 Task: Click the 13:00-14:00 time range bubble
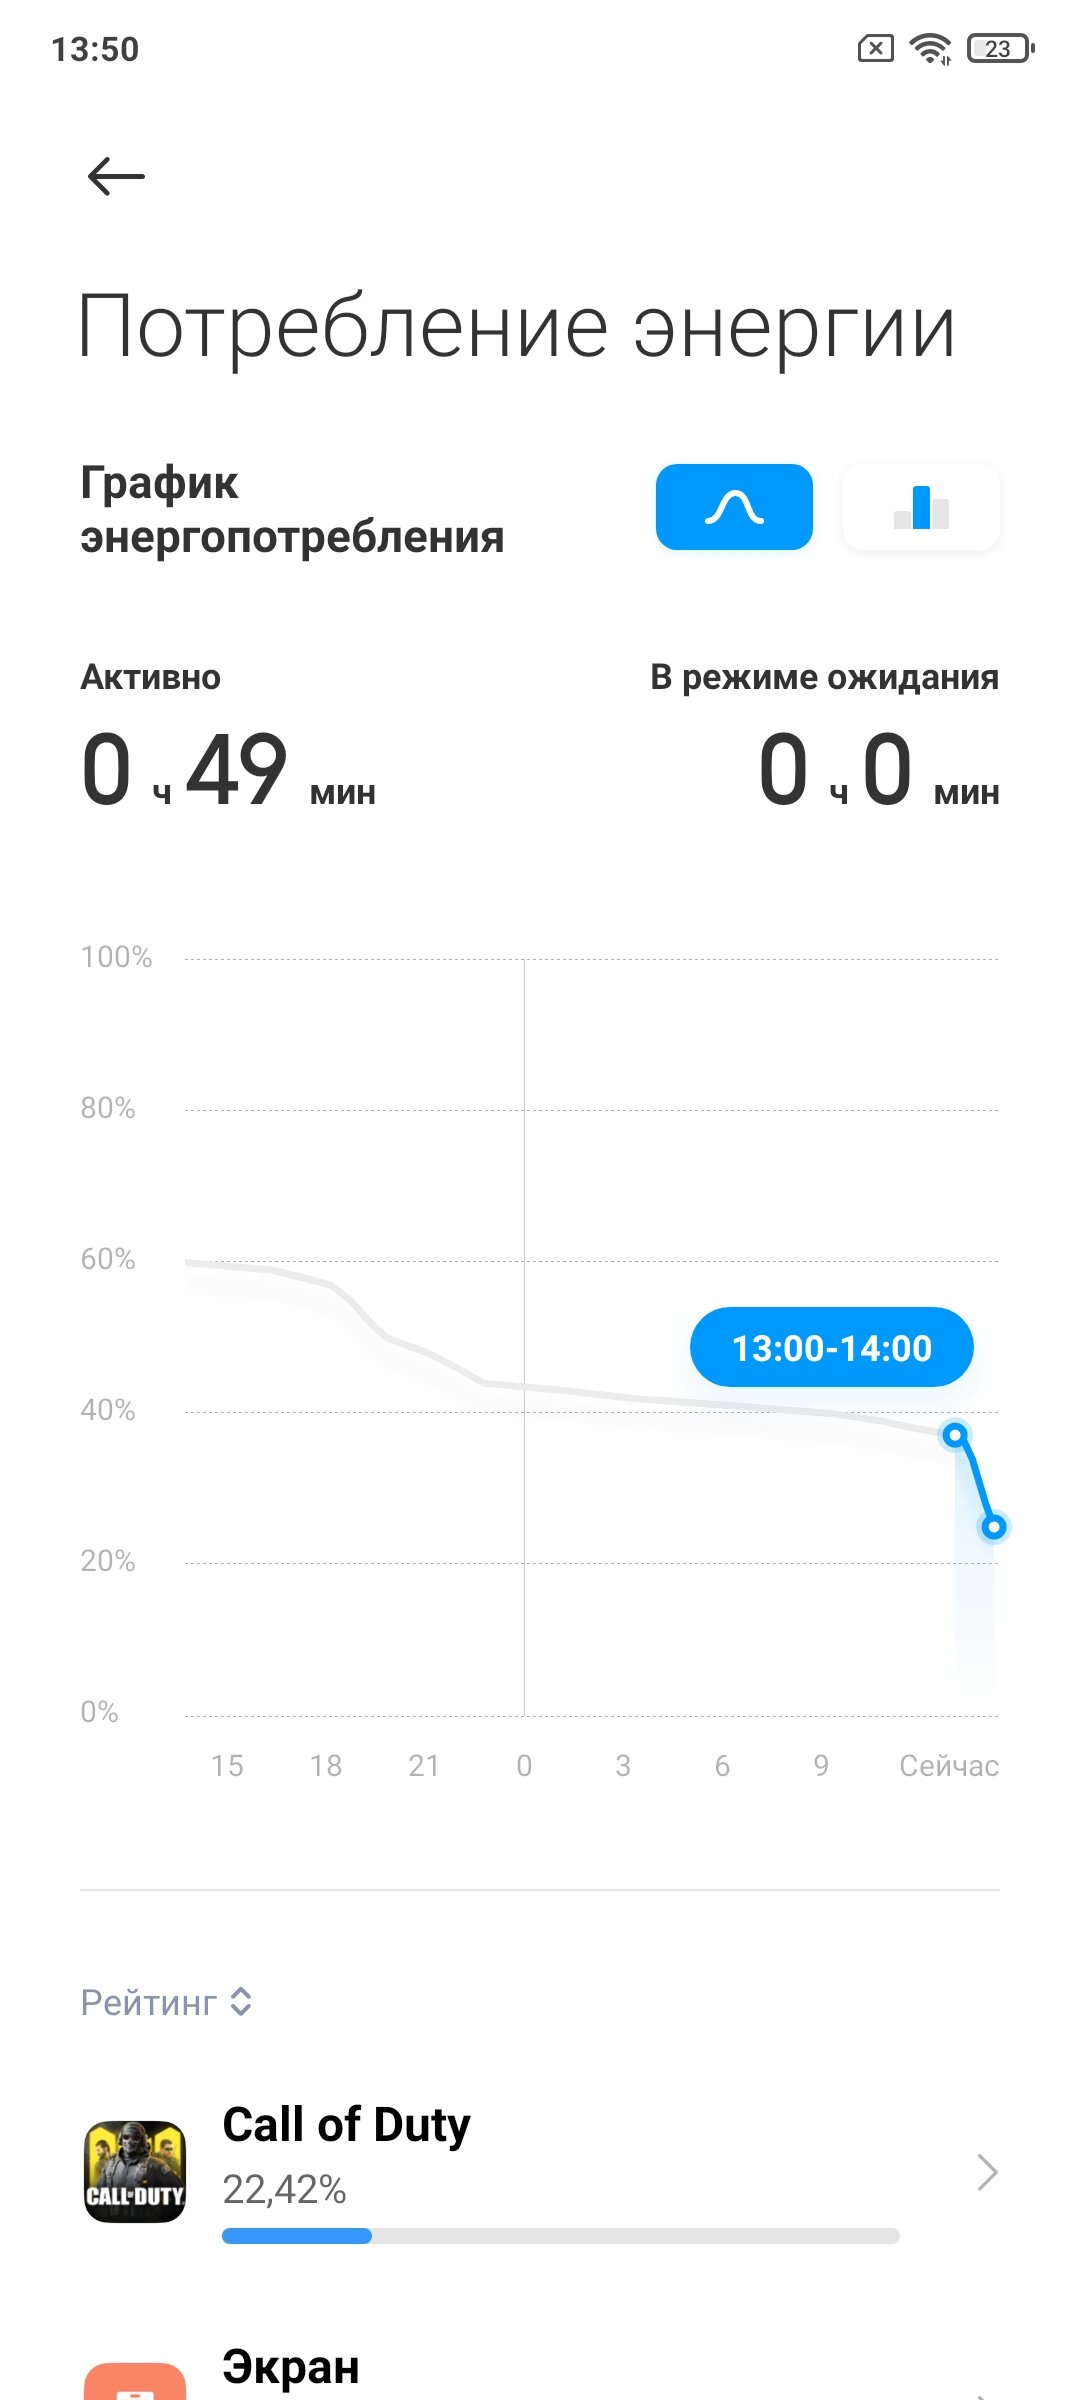pyautogui.click(x=832, y=1347)
